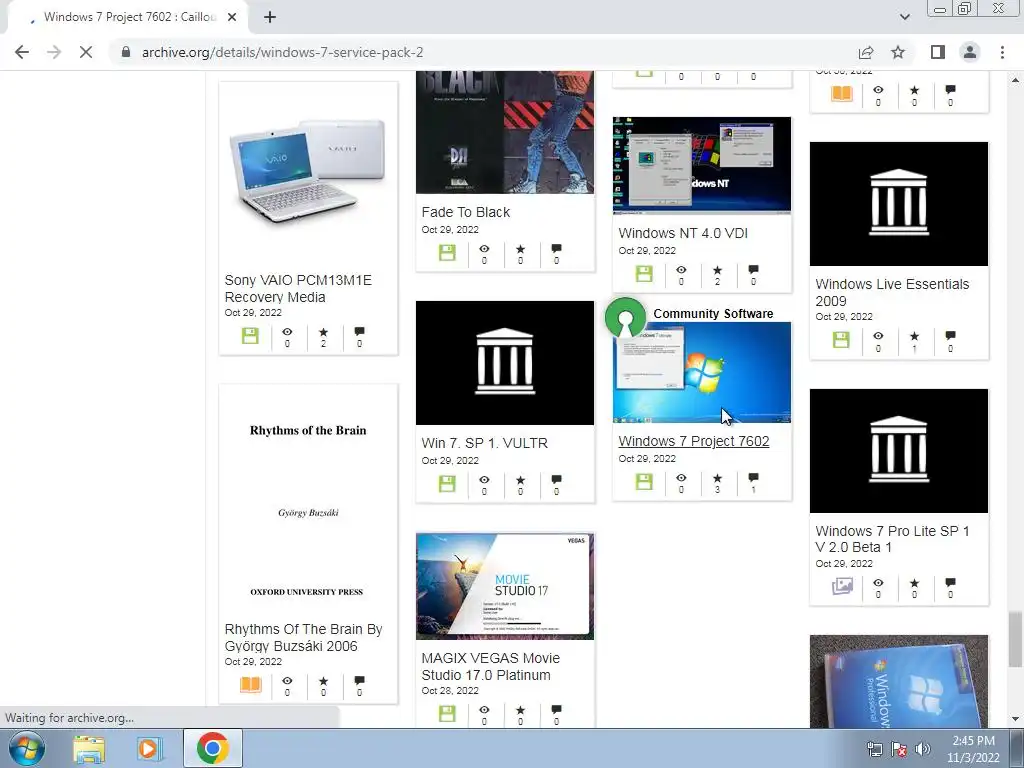This screenshot has width=1024, height=768.
Task: Share this page icon in address bar
Action: 866,52
